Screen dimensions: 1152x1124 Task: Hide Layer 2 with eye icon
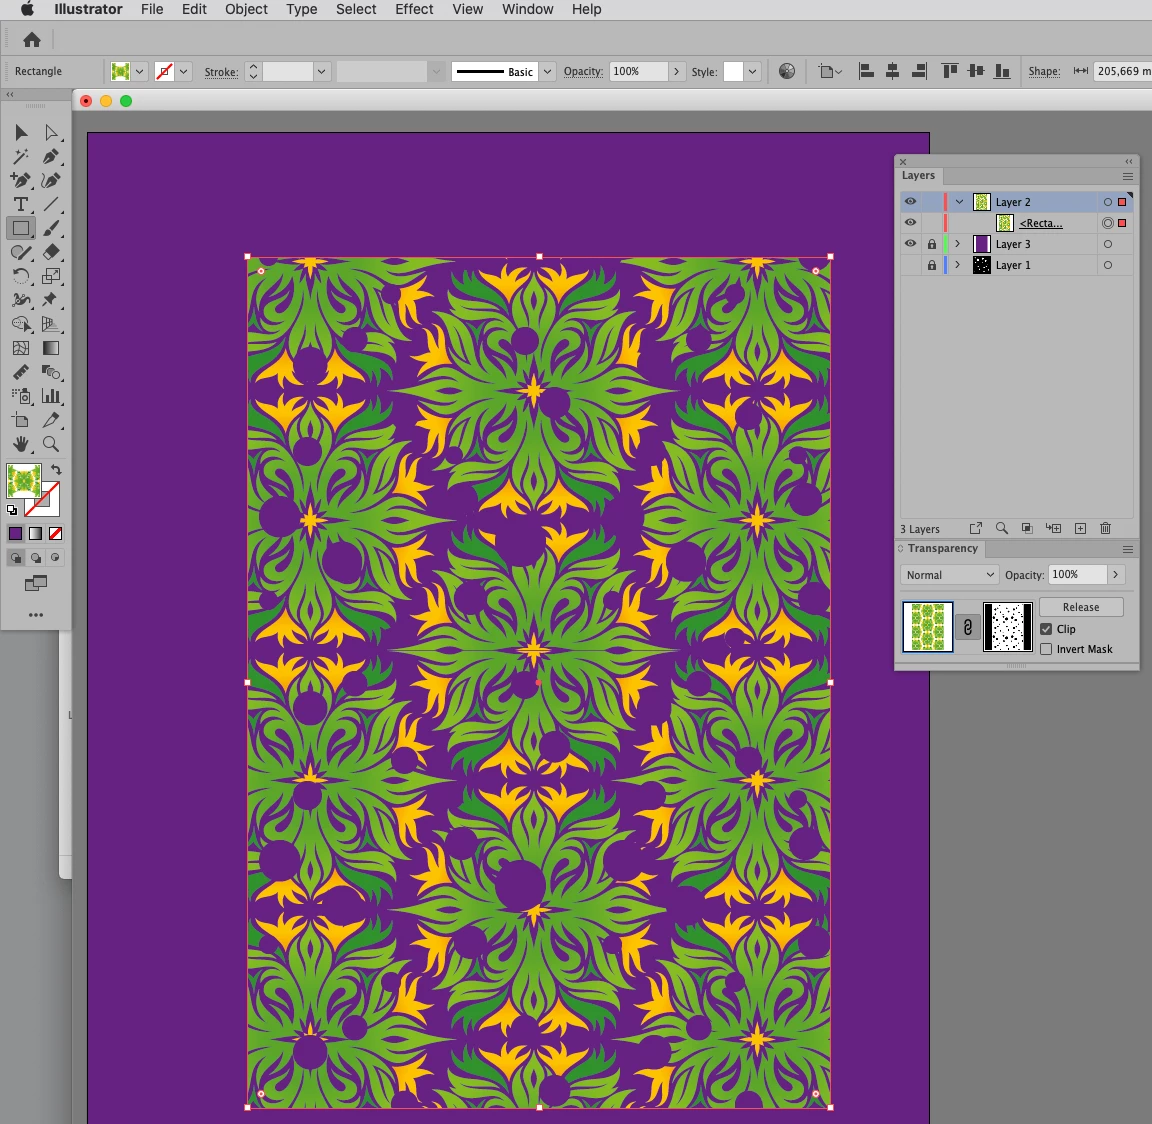(910, 201)
